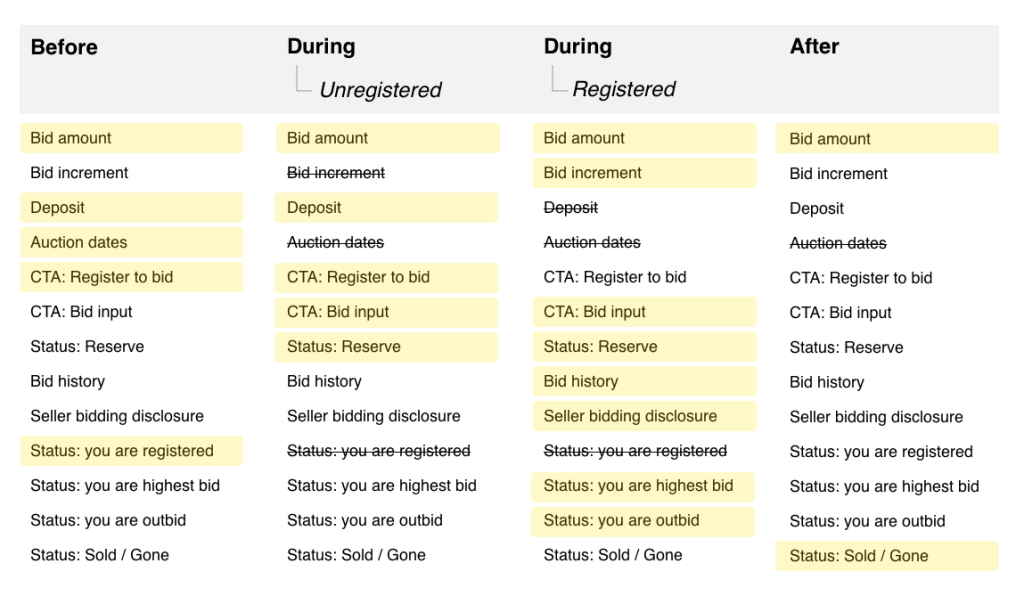Select "CTA: Bid input" in Unregistered column

(338, 312)
